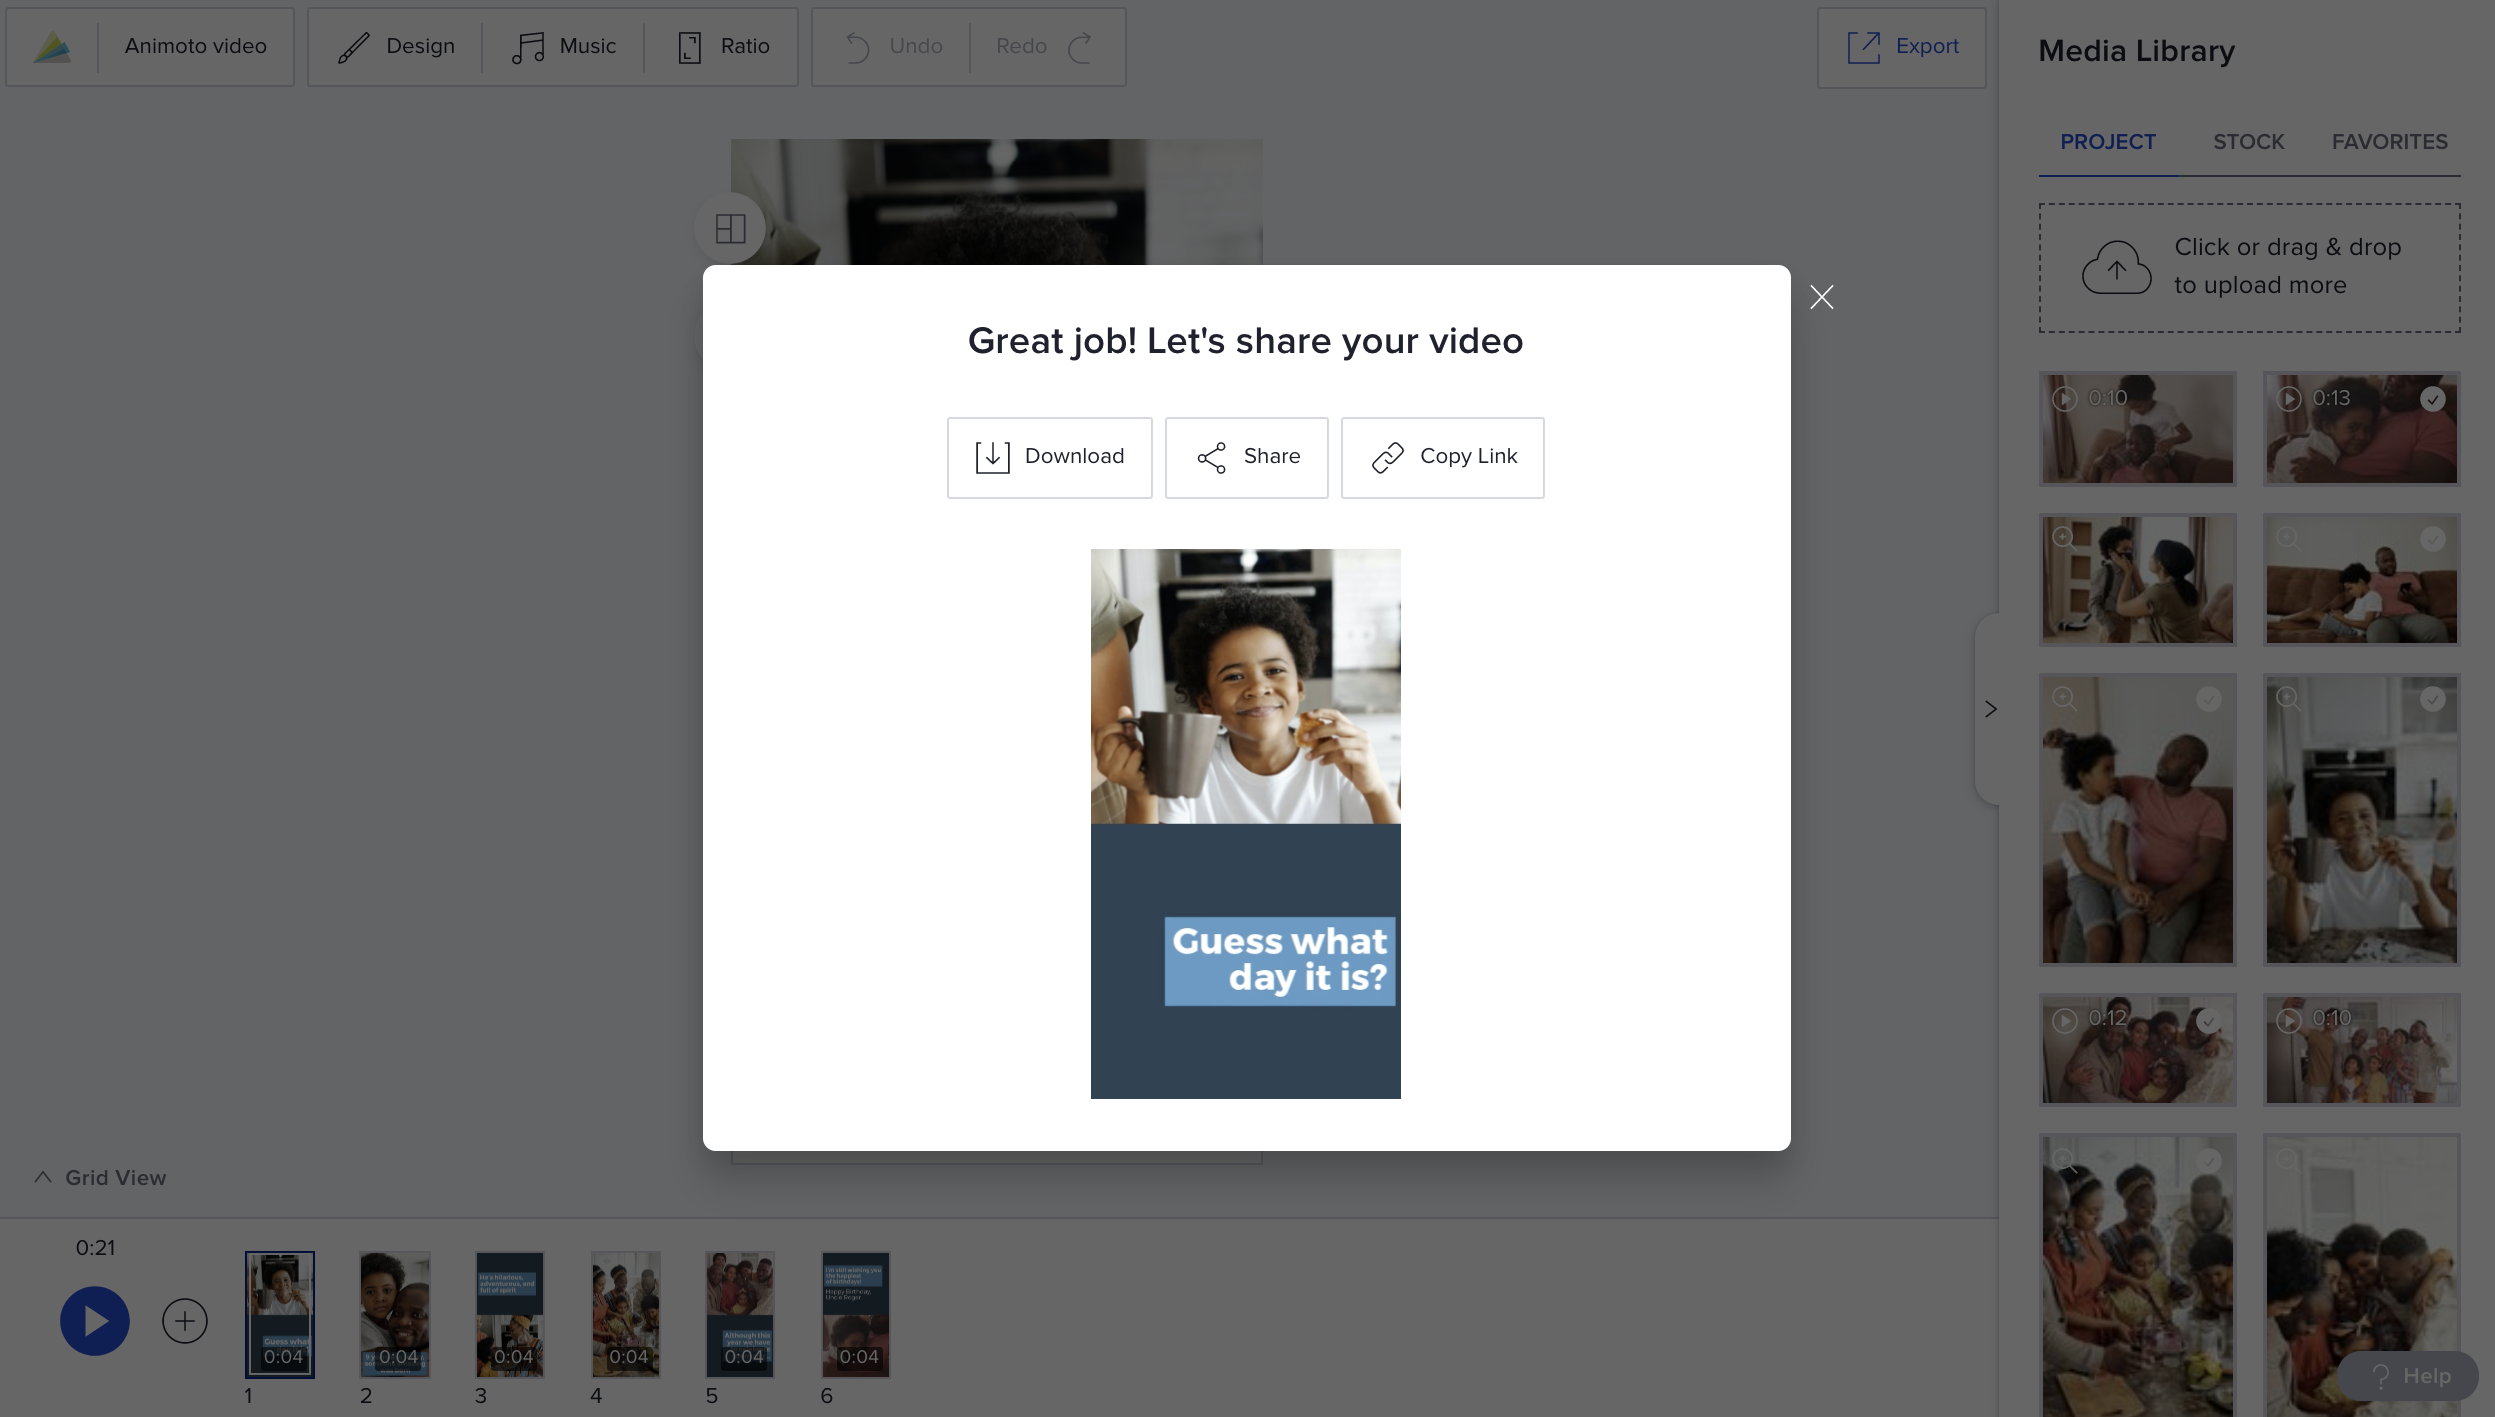Open the layout icon beside canvas
The image size is (2495, 1417).
tap(730, 229)
